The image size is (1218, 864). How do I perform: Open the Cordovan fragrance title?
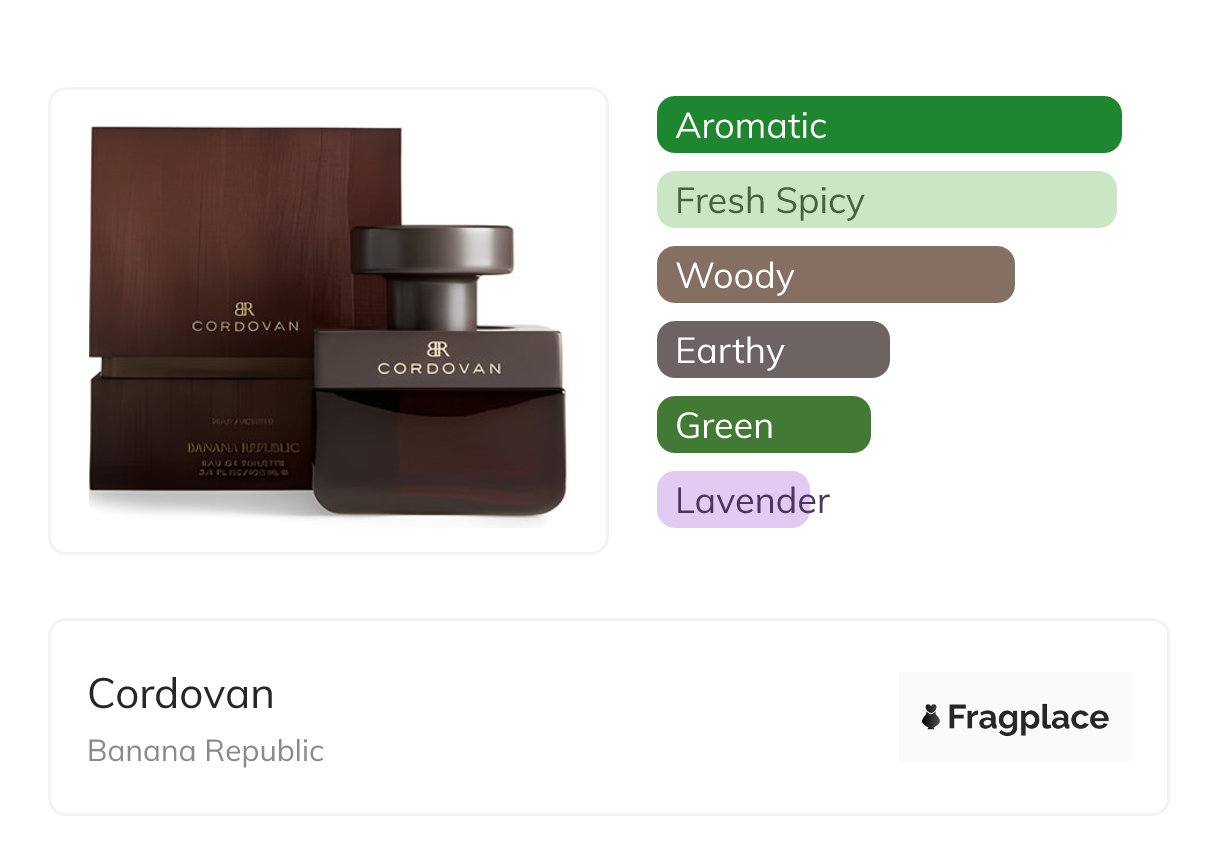coord(181,693)
